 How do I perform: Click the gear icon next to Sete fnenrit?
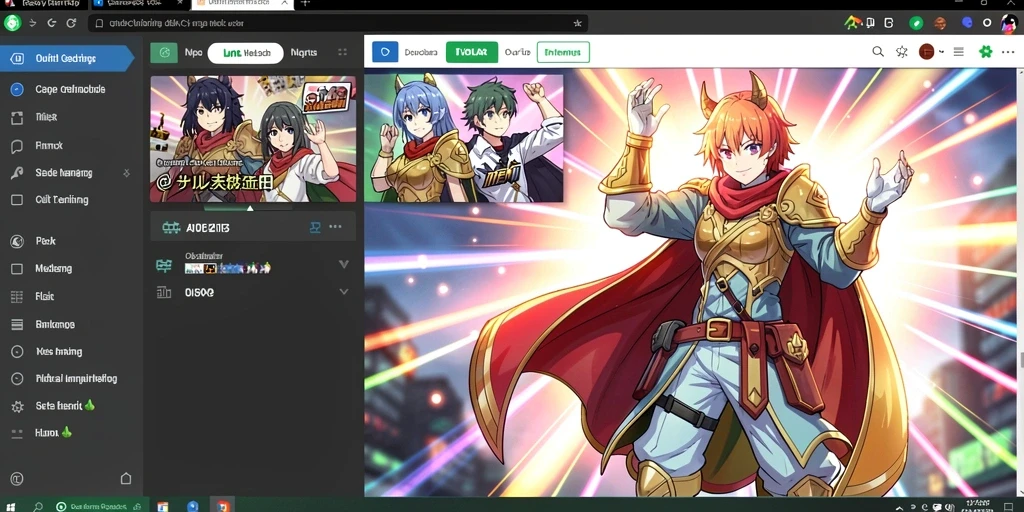point(17,406)
